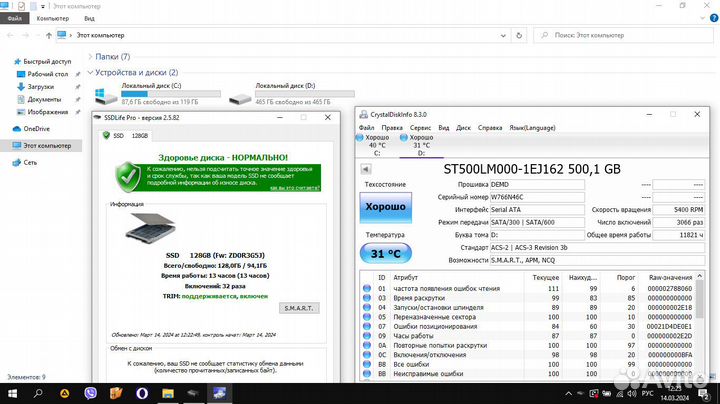Click status circle of 'Частота появления ошибок чтения' row
Screen dimensions: 720x404
367,288
